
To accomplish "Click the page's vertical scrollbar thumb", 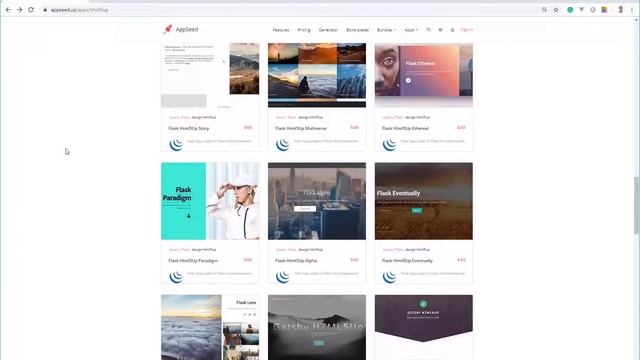I will [x=636, y=205].
